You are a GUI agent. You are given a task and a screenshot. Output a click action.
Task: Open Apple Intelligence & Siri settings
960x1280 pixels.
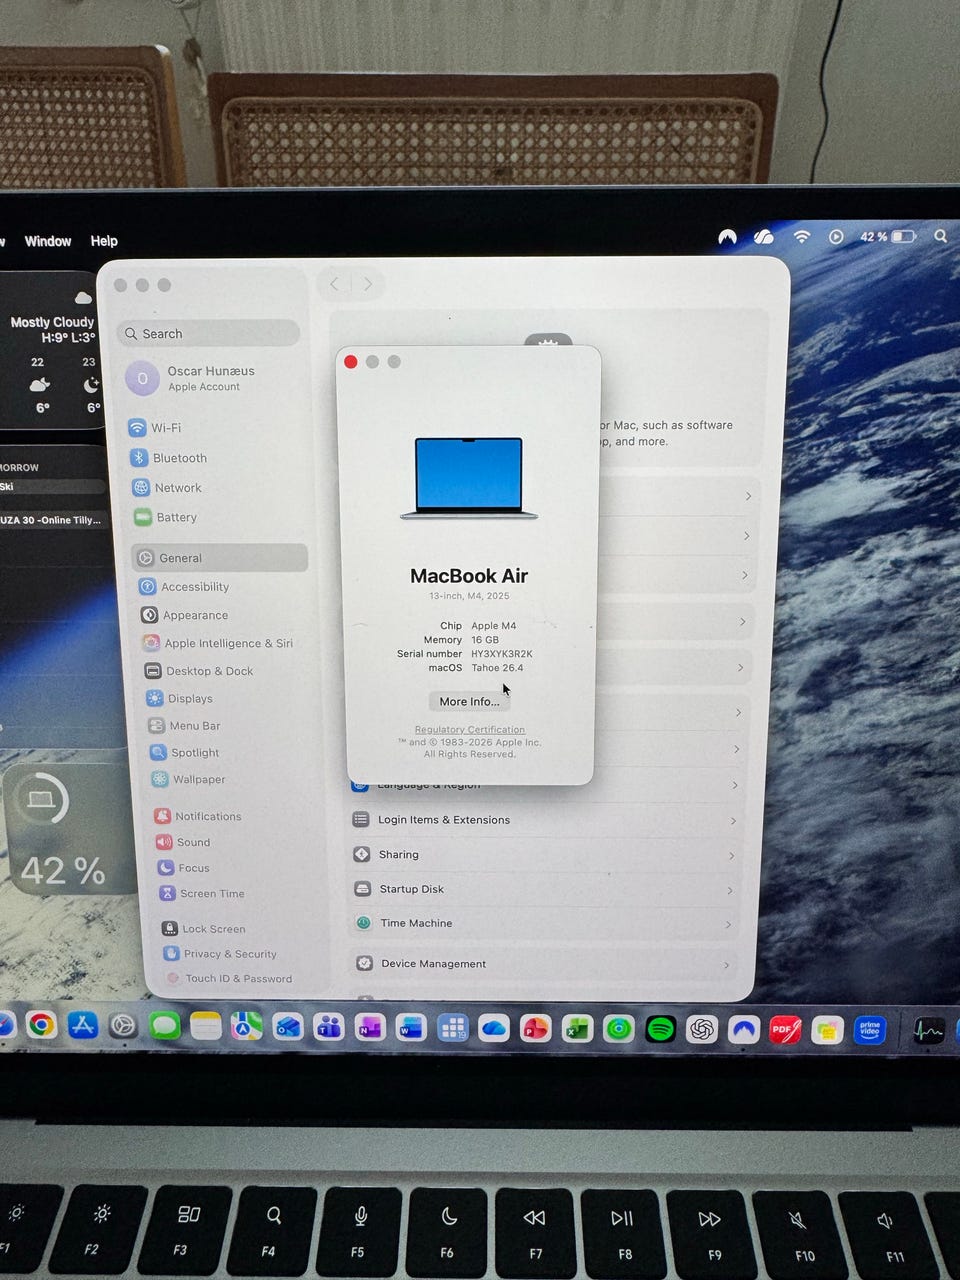pyautogui.click(x=218, y=643)
